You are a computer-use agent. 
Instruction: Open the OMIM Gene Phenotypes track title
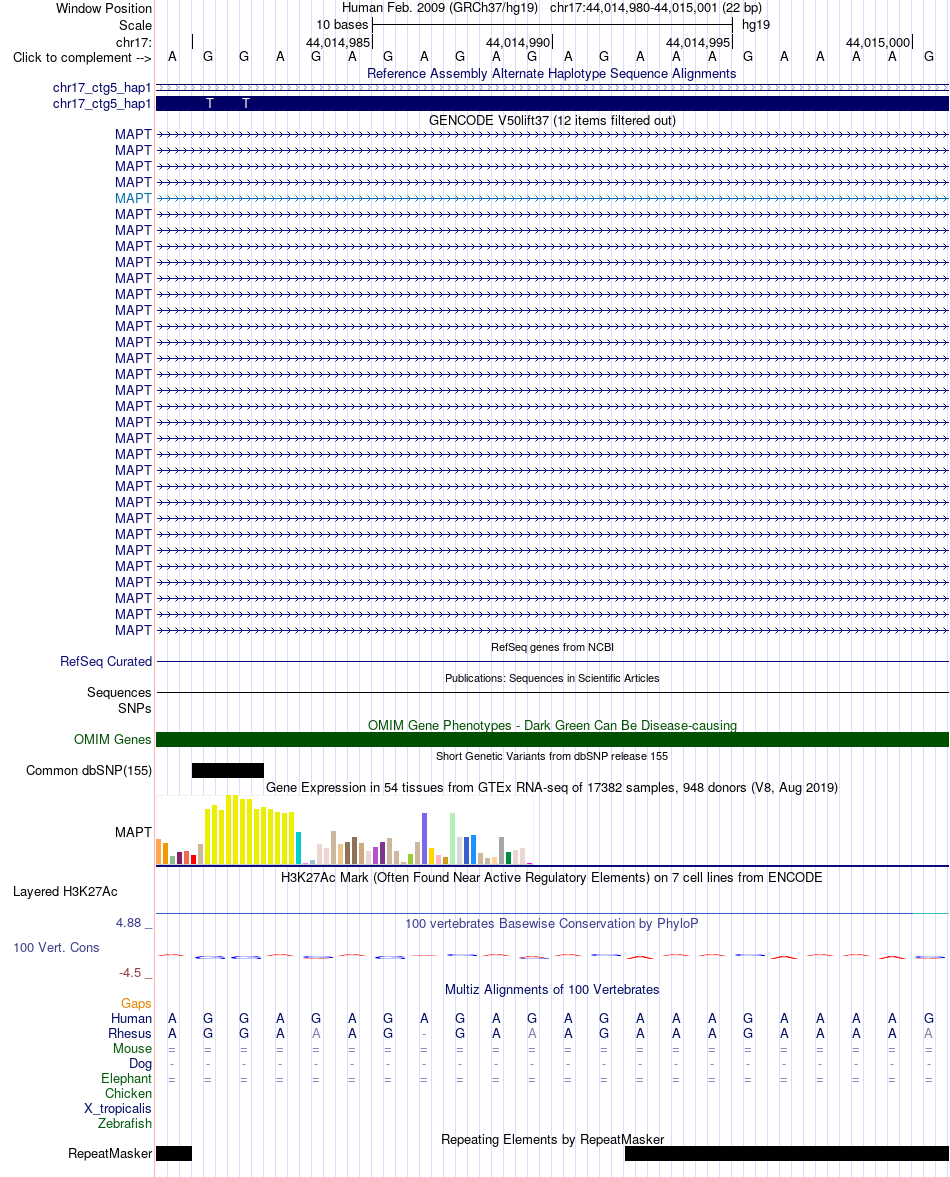tap(552, 725)
